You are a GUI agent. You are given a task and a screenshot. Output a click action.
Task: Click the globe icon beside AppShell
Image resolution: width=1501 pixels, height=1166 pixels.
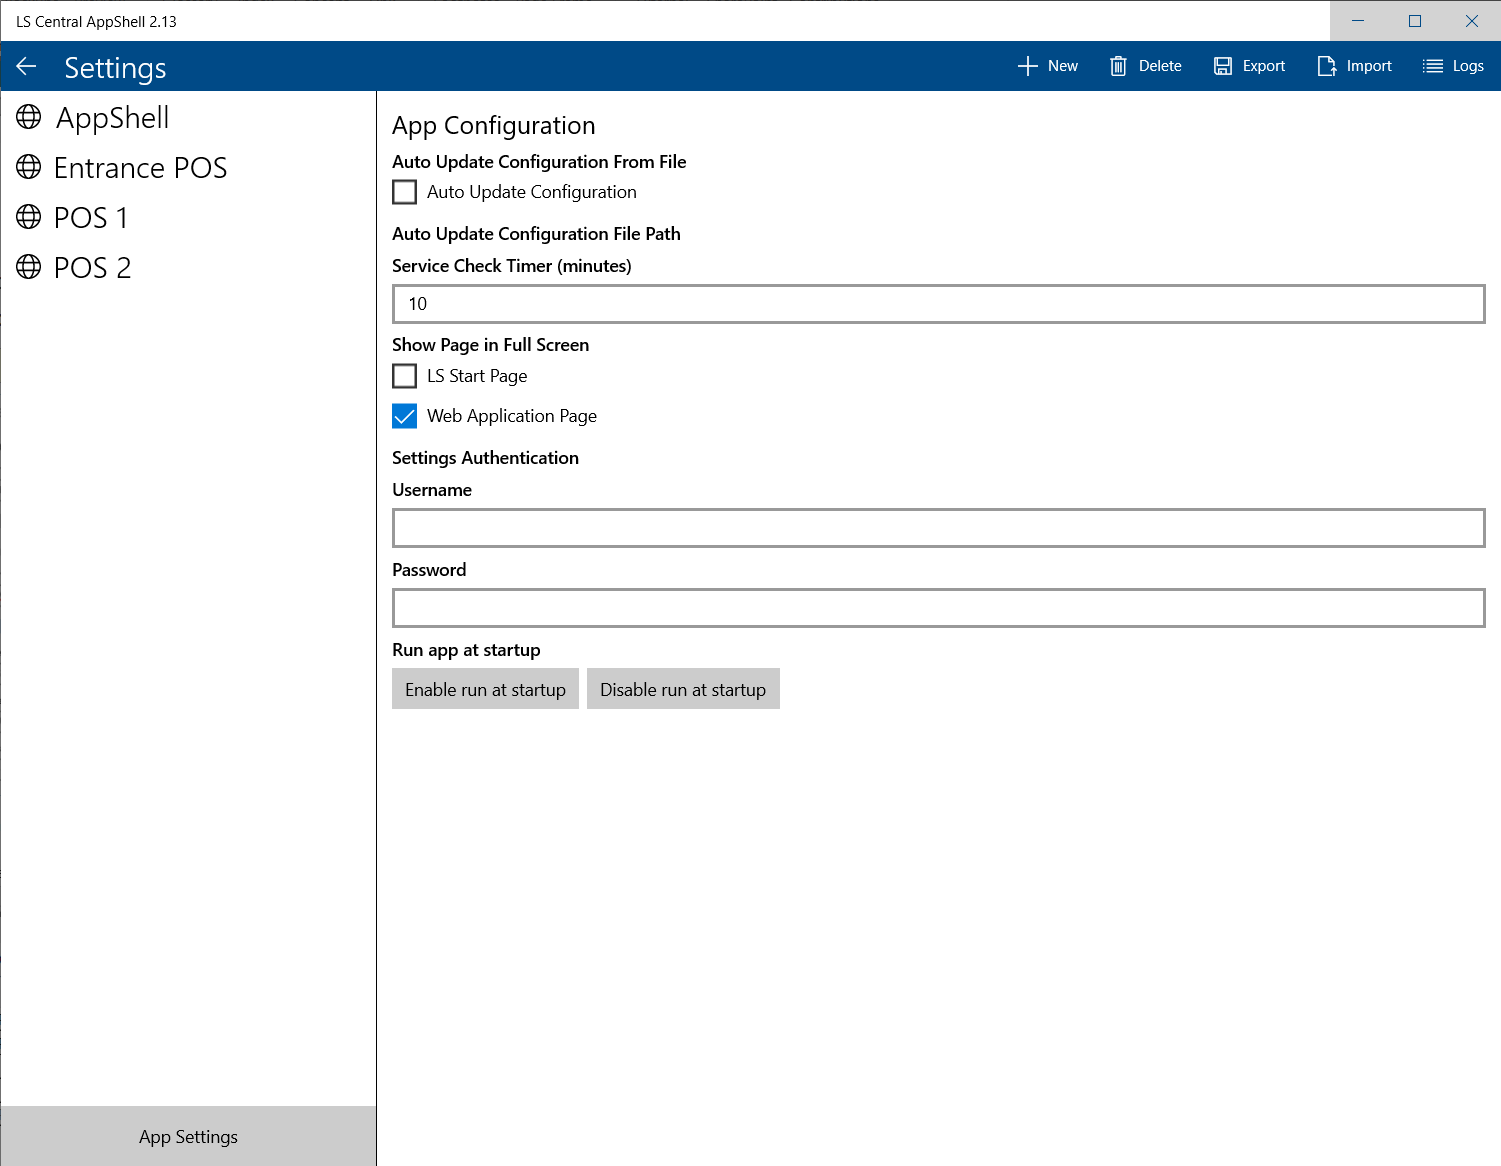pos(29,118)
